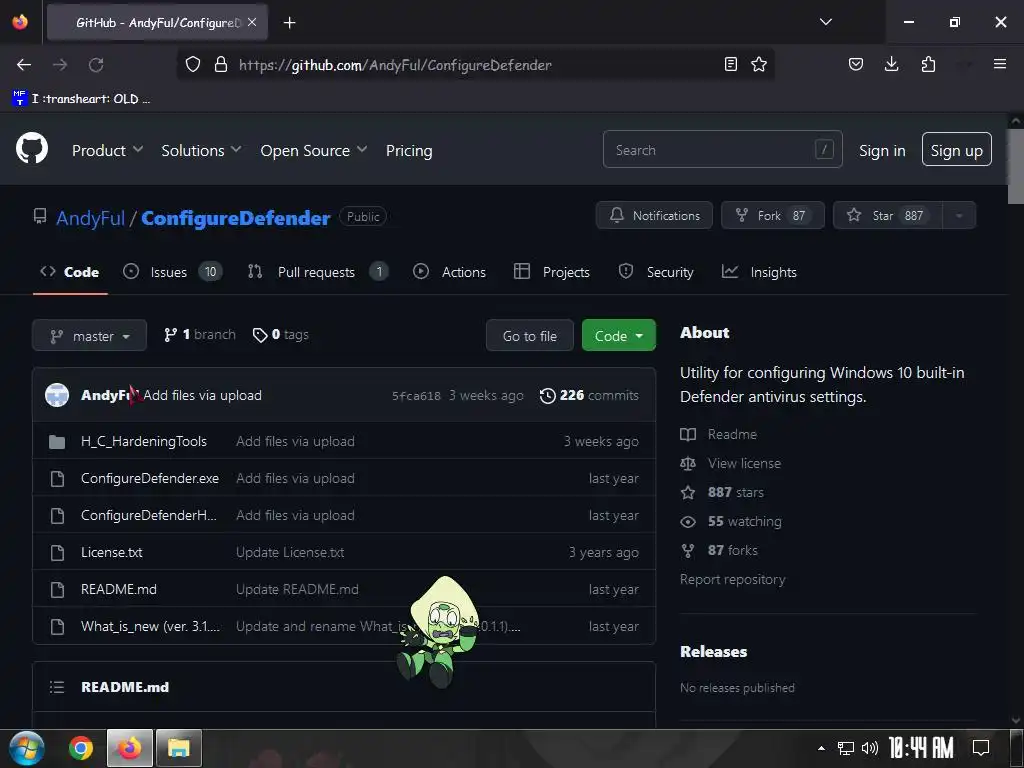
Task: Select the Code tab
Action: [70, 272]
